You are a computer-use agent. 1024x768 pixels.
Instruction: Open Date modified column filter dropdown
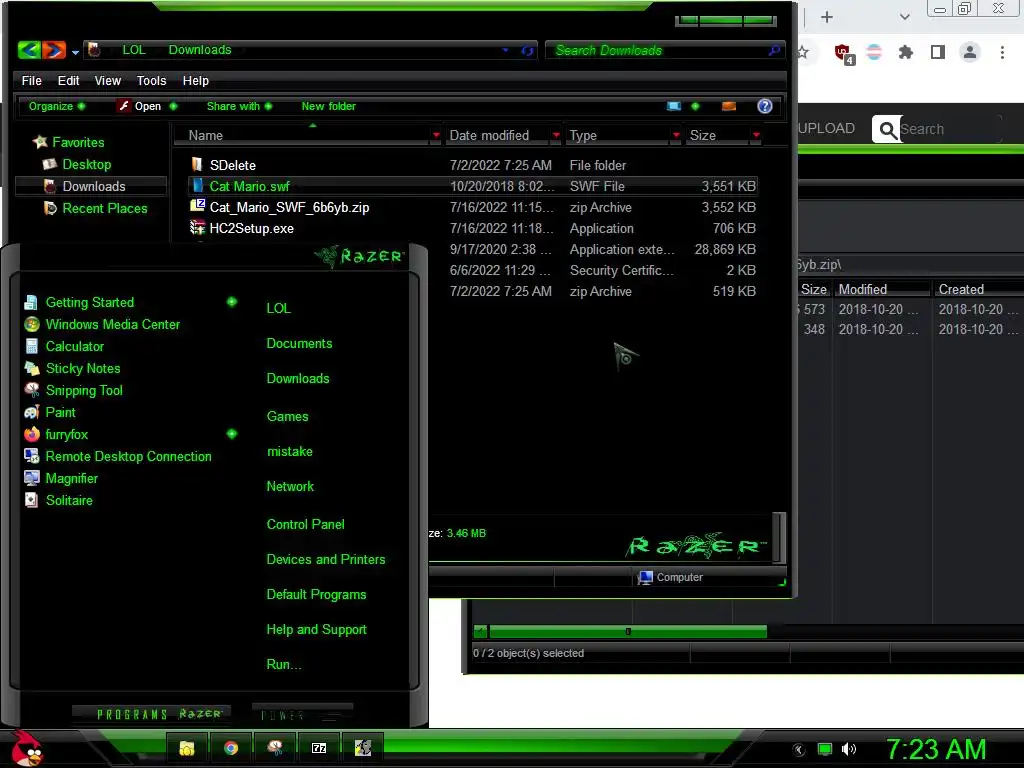556,135
